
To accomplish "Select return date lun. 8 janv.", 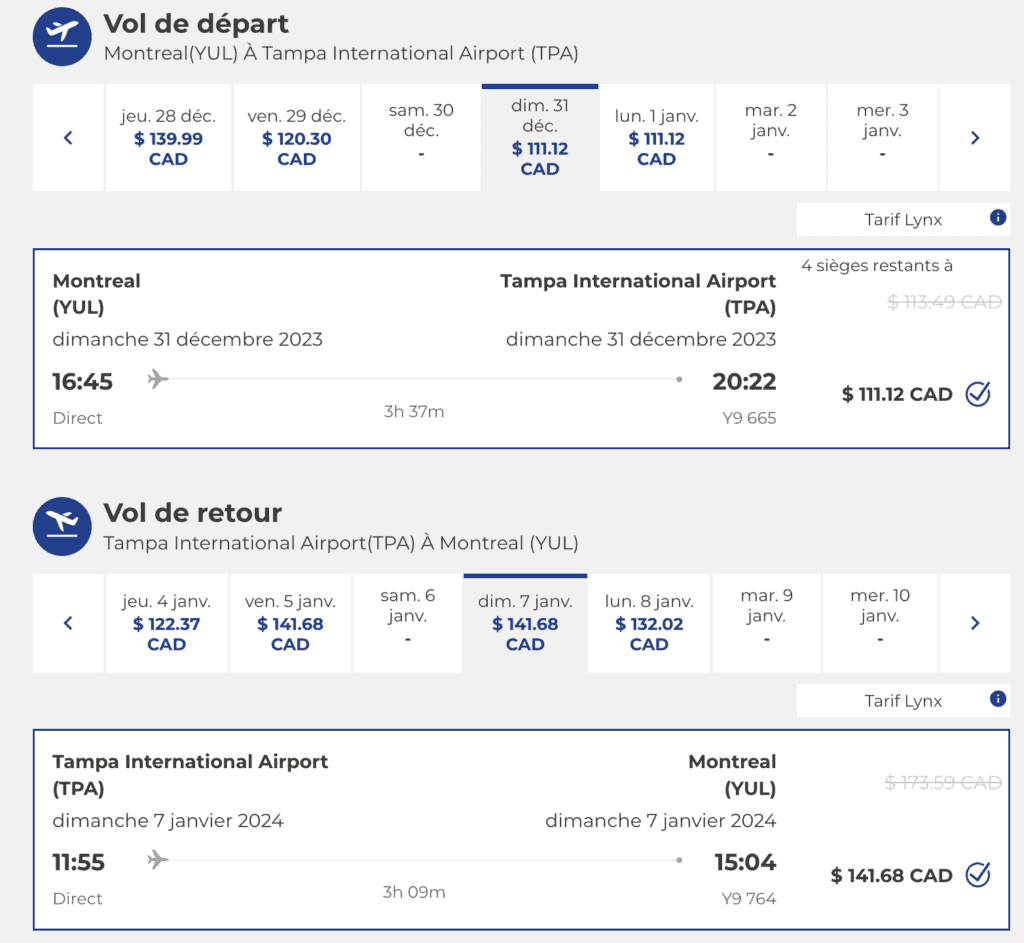I will tap(648, 623).
